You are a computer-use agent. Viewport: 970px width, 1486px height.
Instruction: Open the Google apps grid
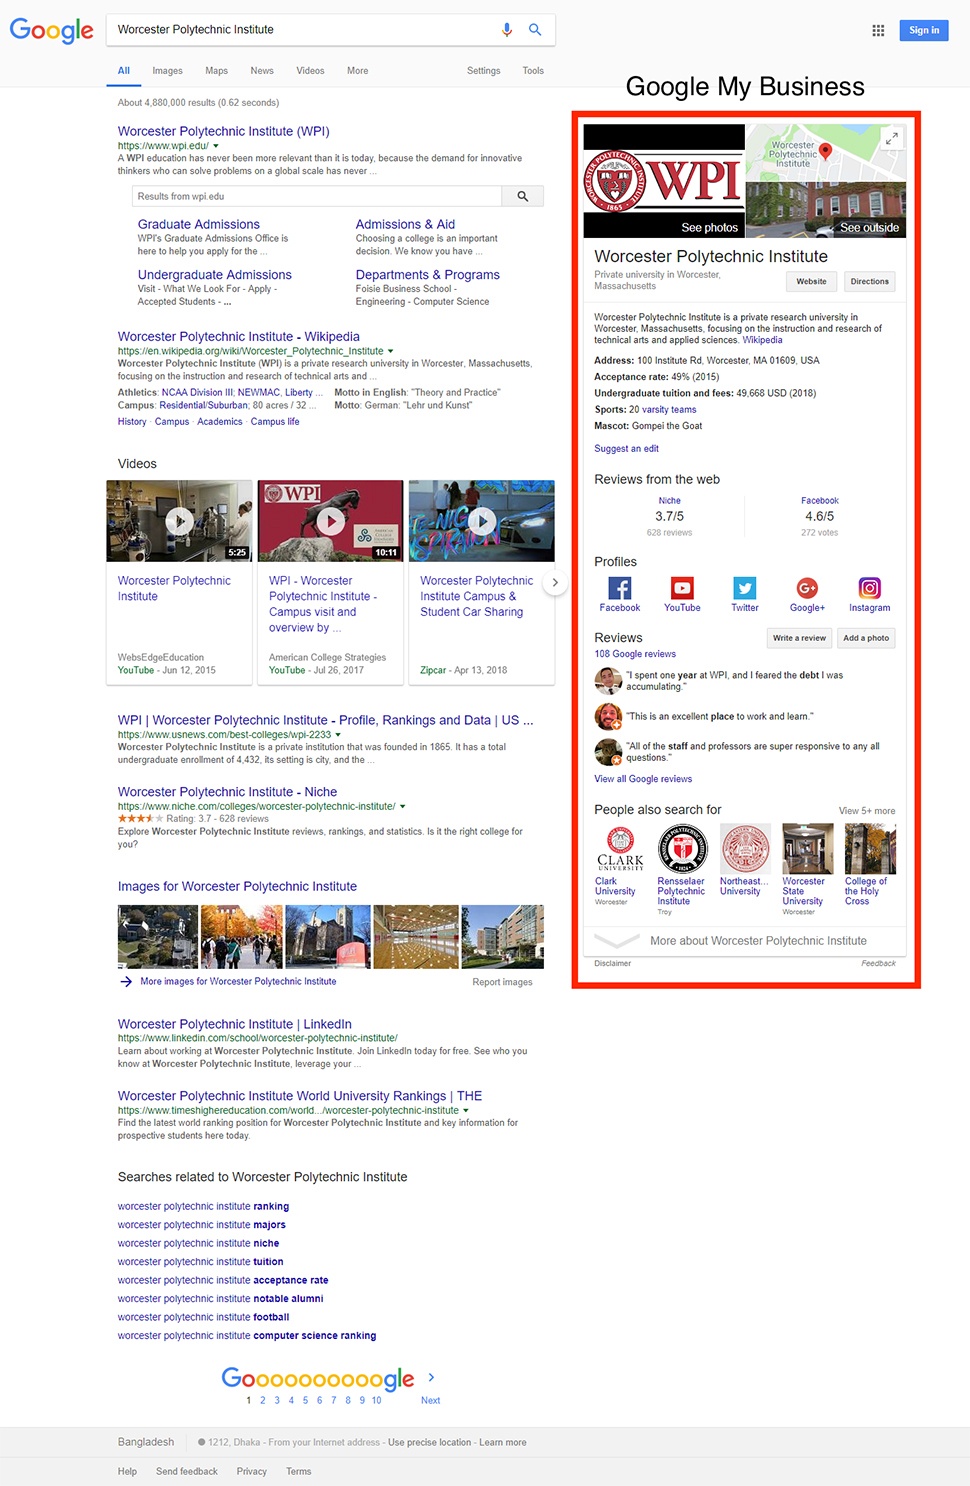[878, 31]
